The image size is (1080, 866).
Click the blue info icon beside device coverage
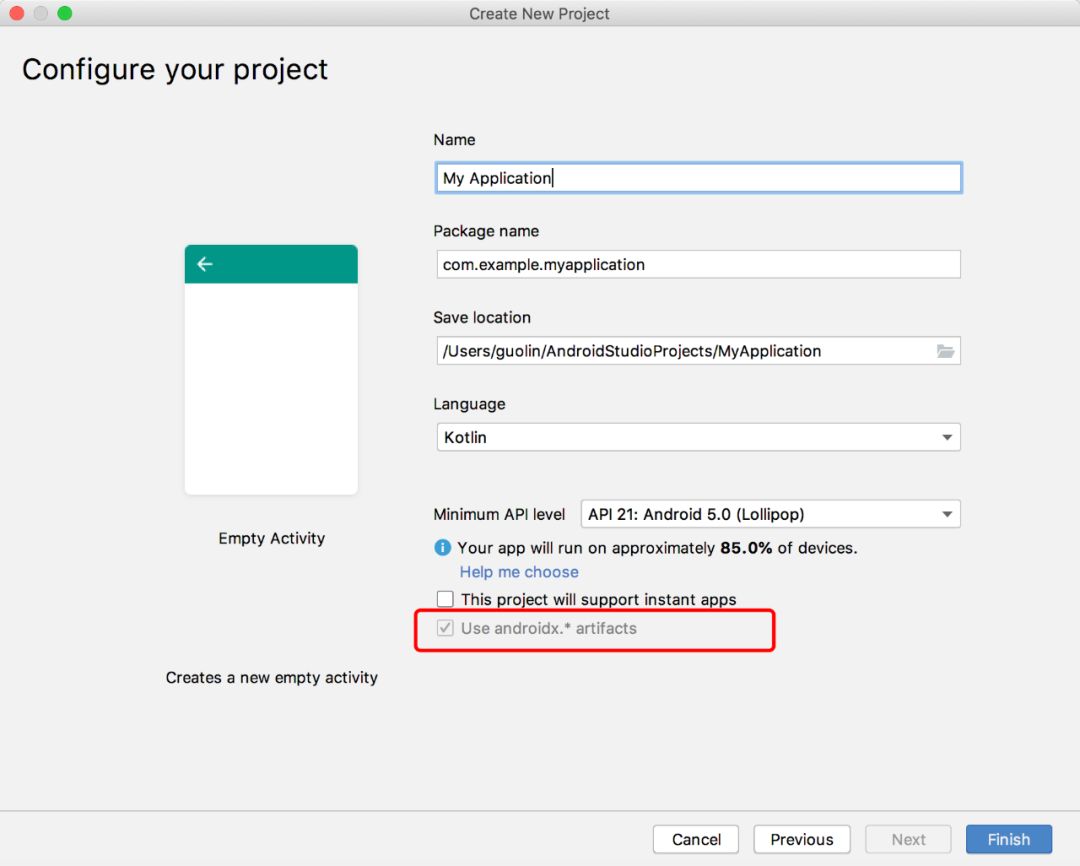click(442, 548)
